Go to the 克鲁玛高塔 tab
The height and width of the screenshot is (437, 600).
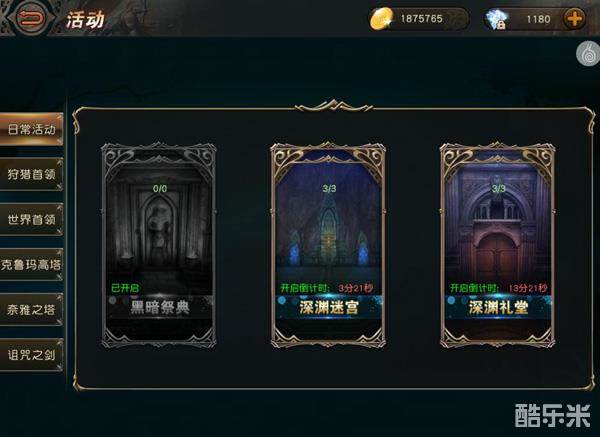[x=31, y=265]
